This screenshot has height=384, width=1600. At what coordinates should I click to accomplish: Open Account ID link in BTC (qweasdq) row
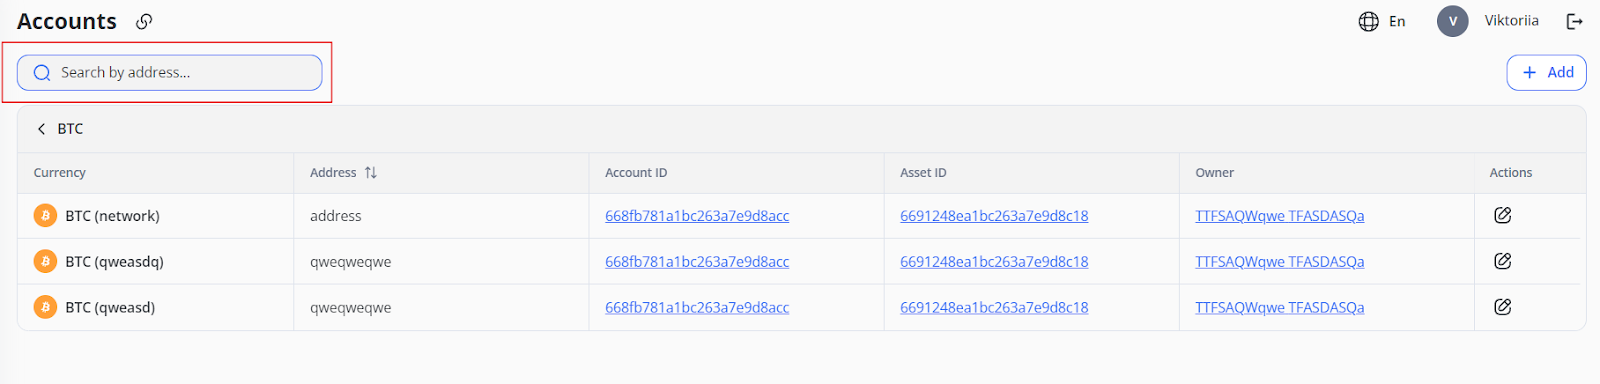click(x=697, y=262)
